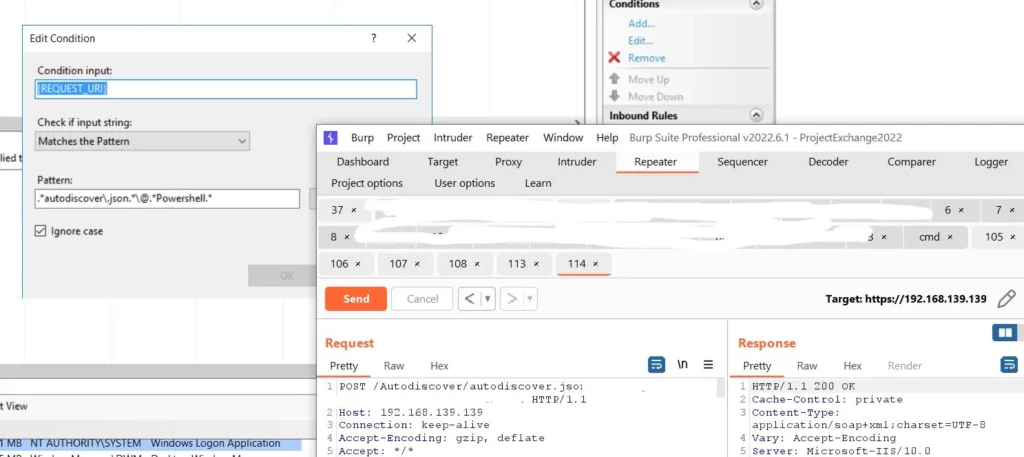Click the pencil icon to edit target
The height and width of the screenshot is (457, 1024).
pyautogui.click(x=1006, y=299)
